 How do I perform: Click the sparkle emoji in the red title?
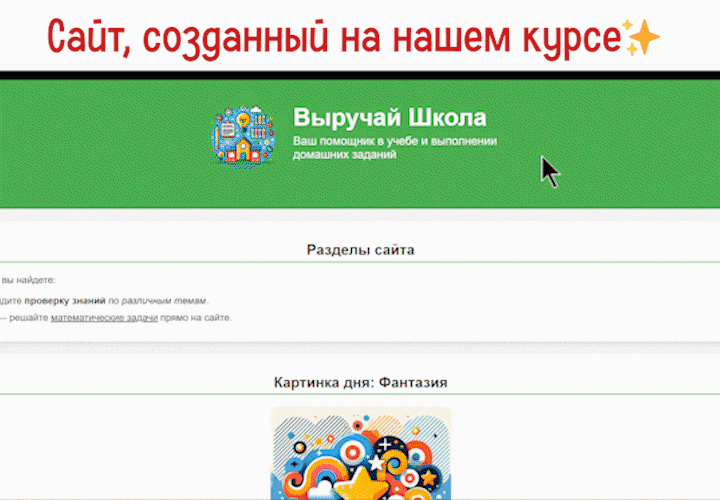click(x=641, y=39)
